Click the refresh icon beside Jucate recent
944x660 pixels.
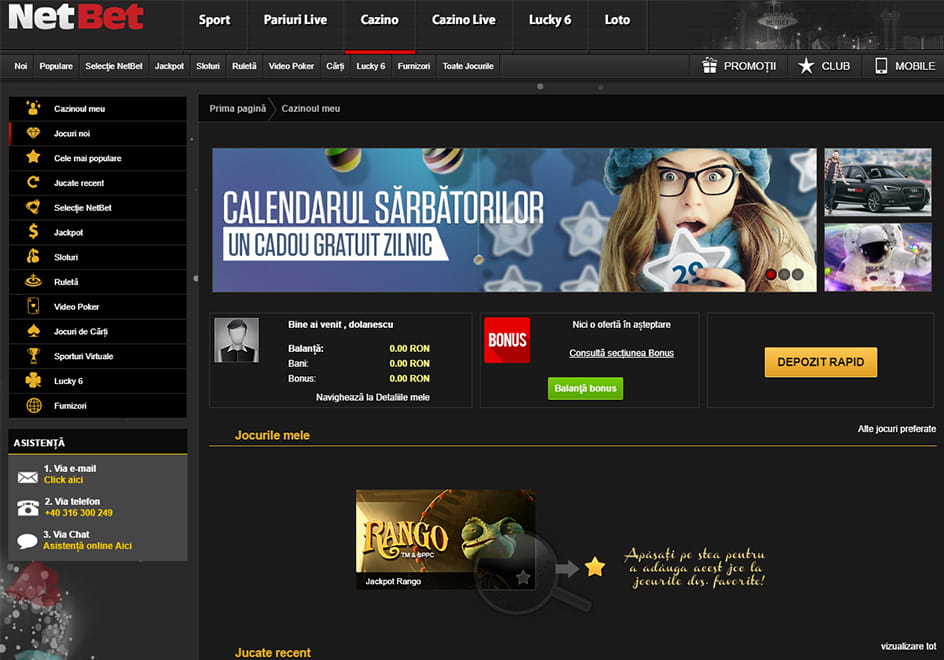[x=33, y=182]
